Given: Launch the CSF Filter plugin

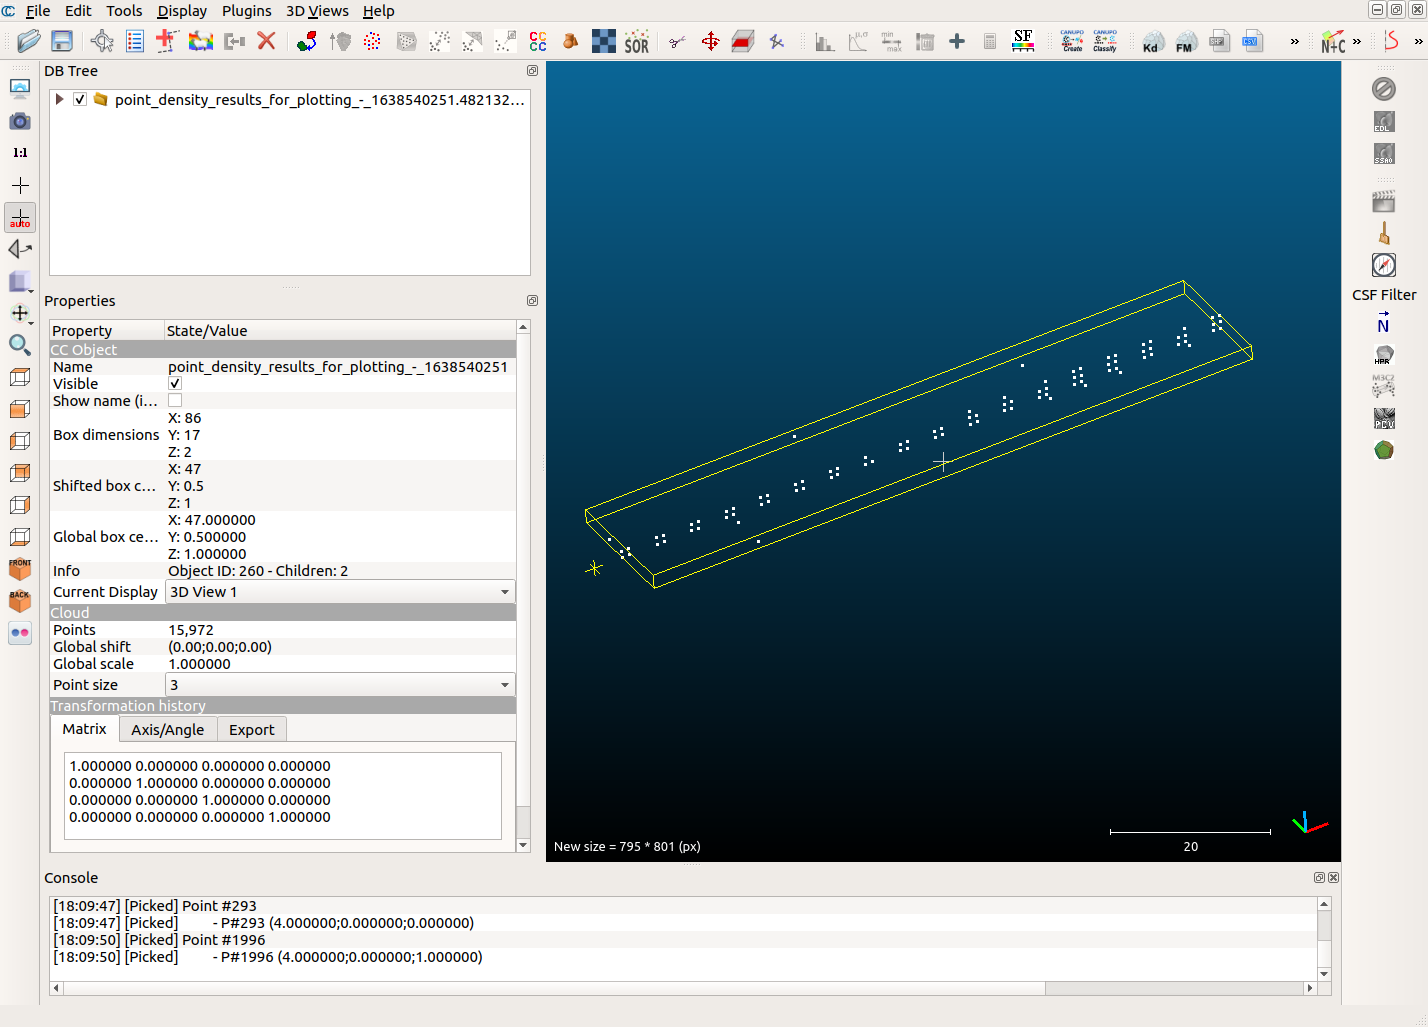Looking at the screenshot, I should [1384, 265].
